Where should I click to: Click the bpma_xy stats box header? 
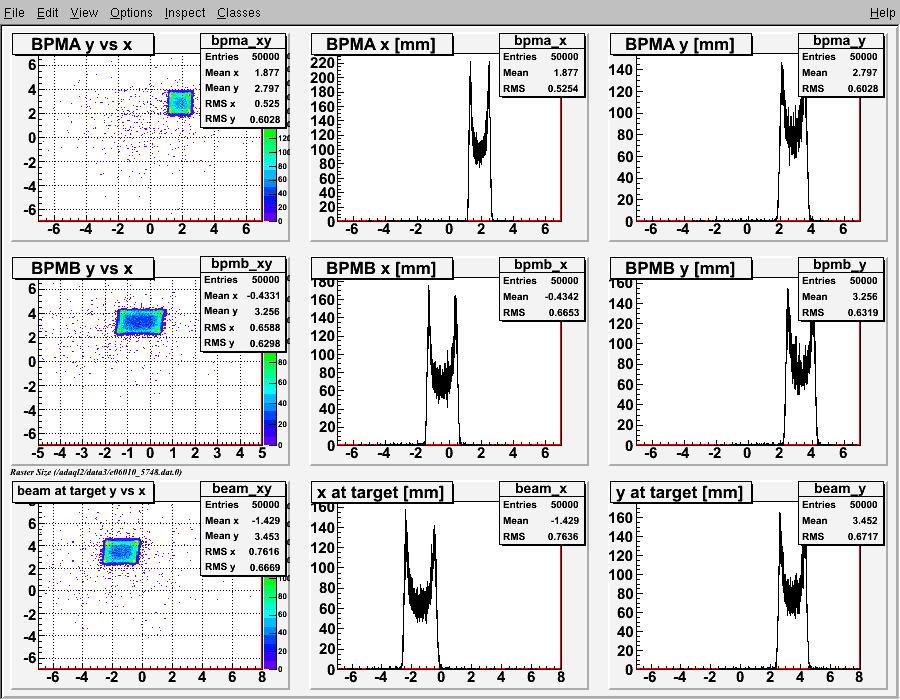pos(242,40)
